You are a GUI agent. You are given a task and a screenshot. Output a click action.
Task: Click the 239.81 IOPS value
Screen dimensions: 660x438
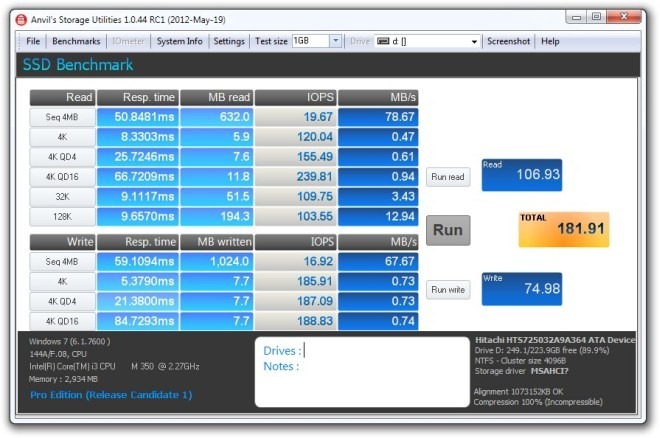[x=295, y=177]
